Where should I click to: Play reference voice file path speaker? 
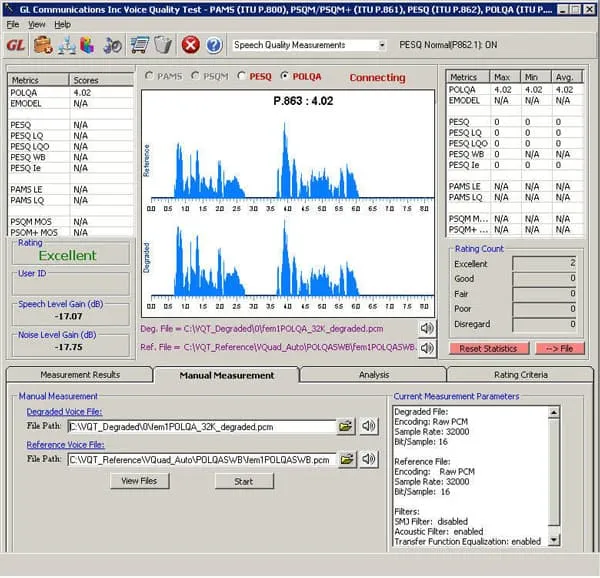[x=368, y=459]
